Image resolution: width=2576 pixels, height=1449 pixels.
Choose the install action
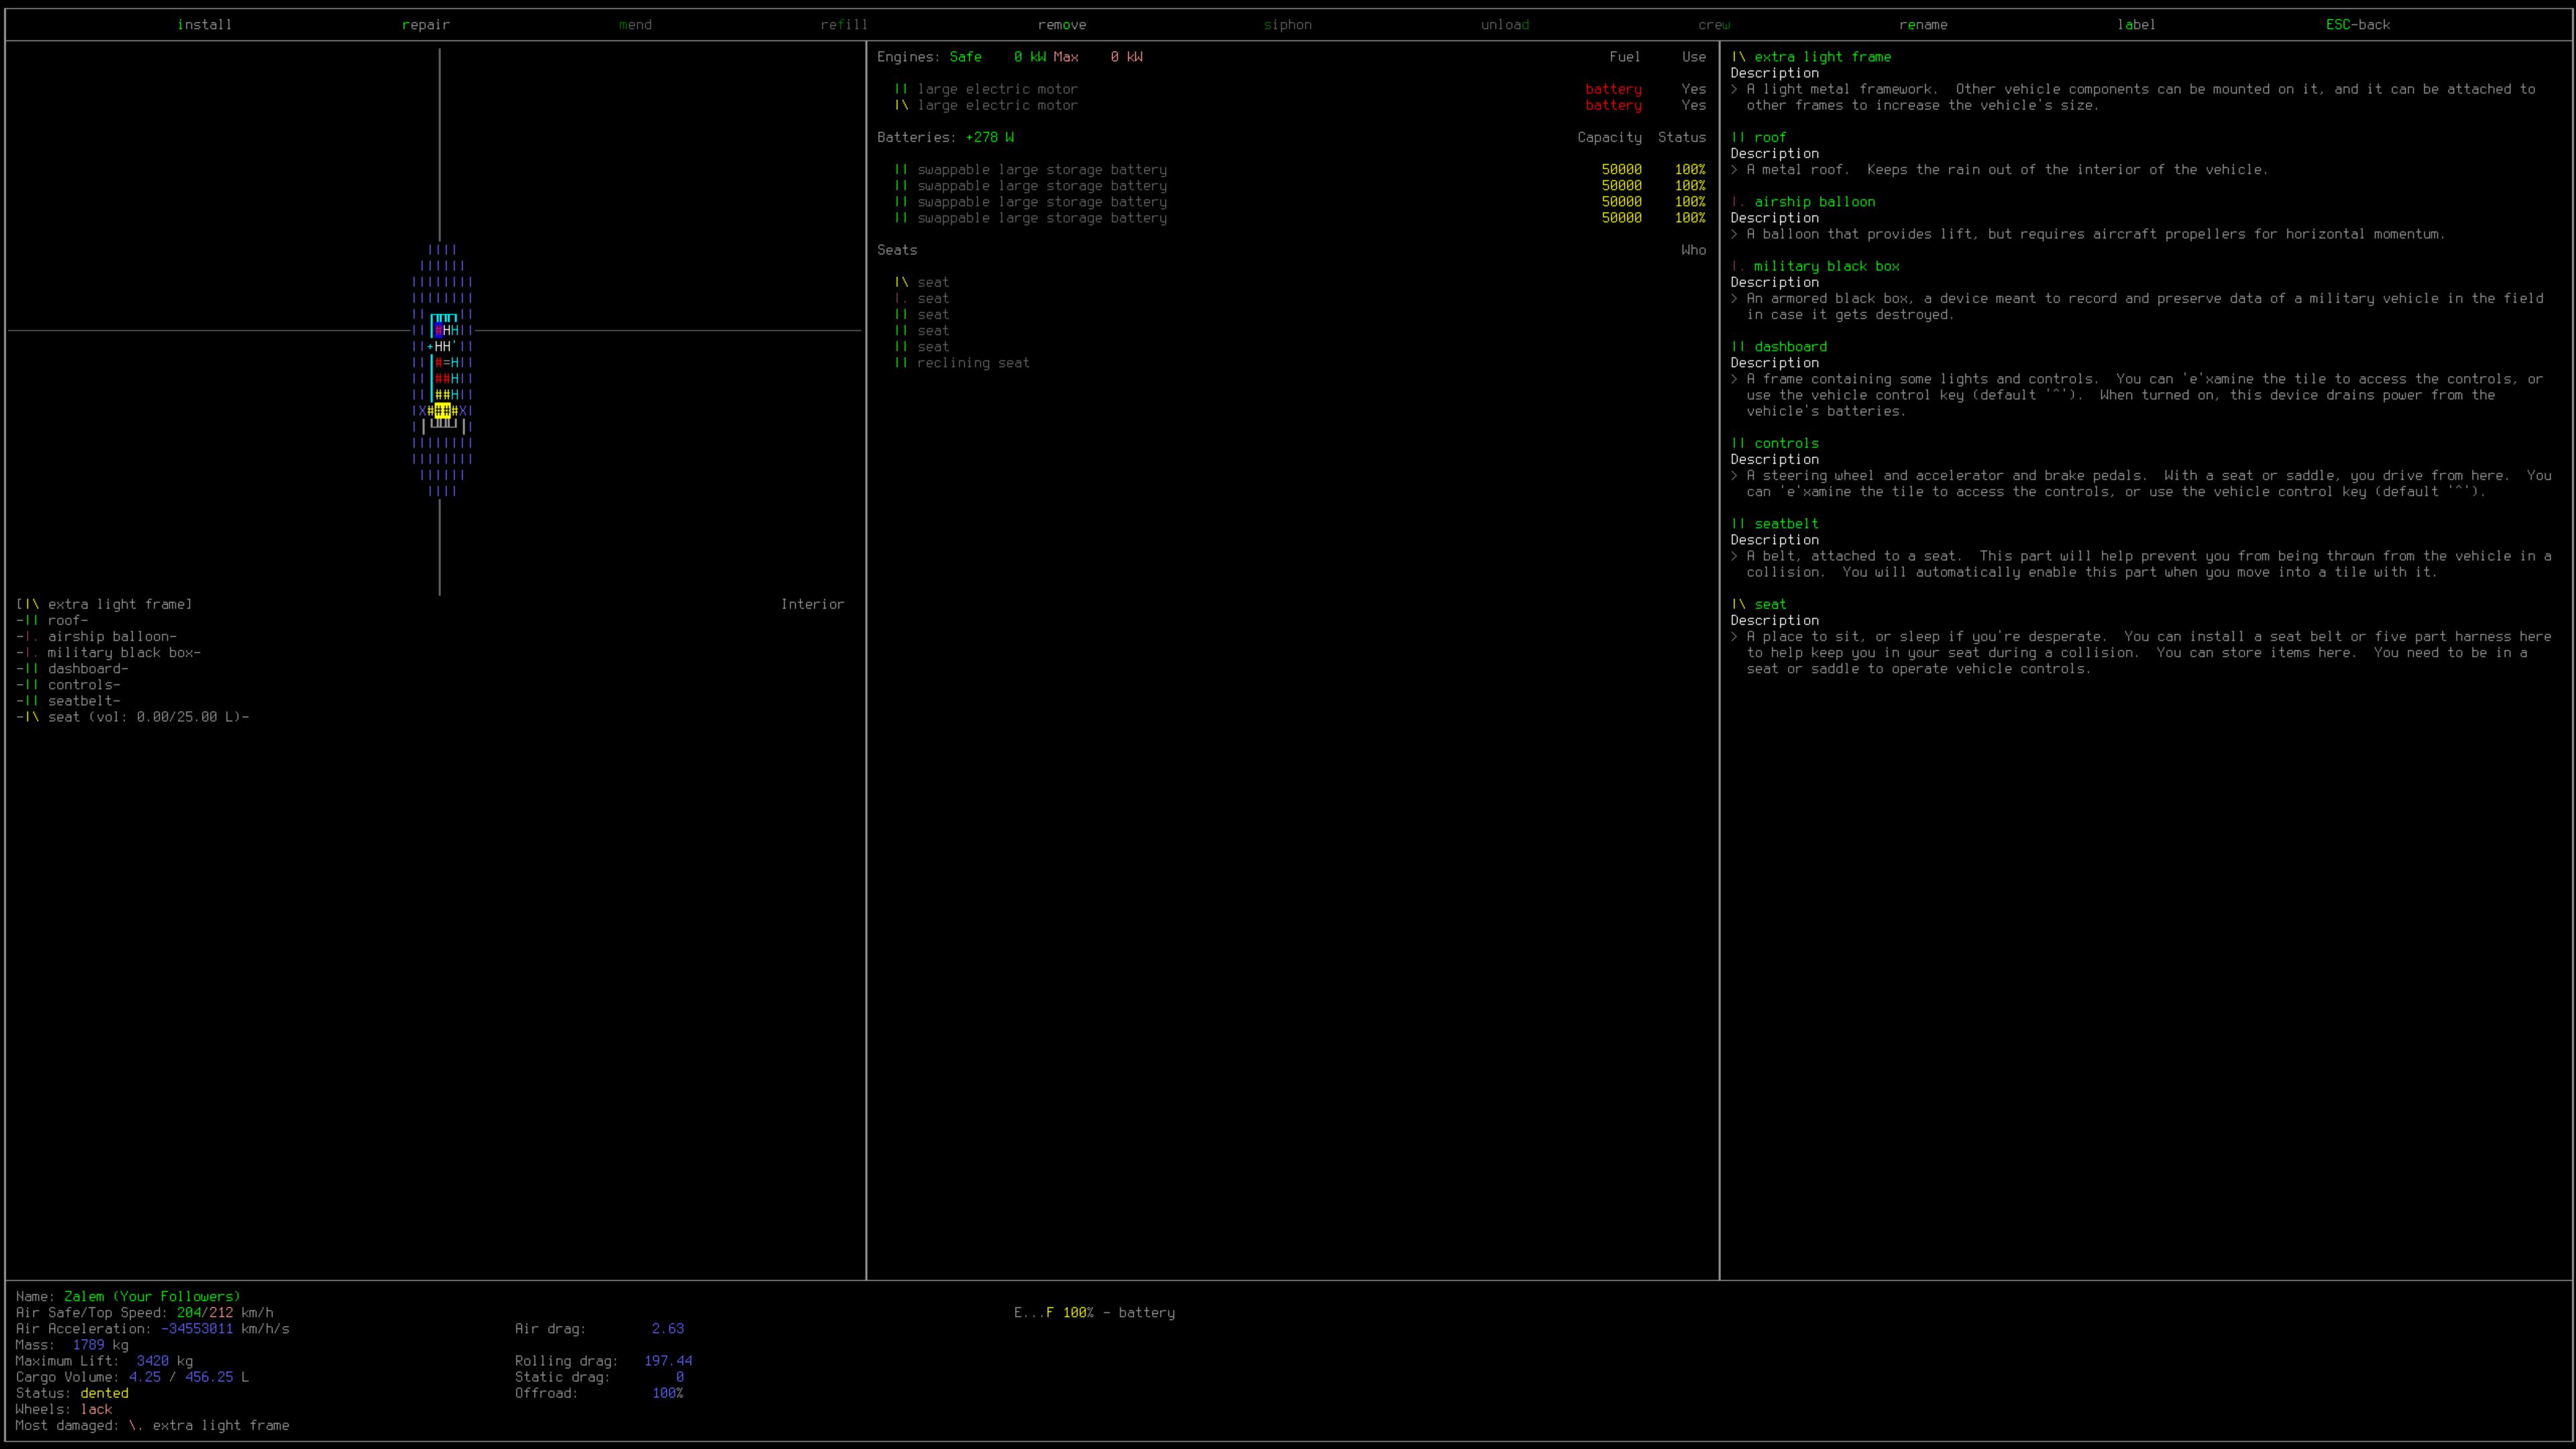[x=204, y=24]
